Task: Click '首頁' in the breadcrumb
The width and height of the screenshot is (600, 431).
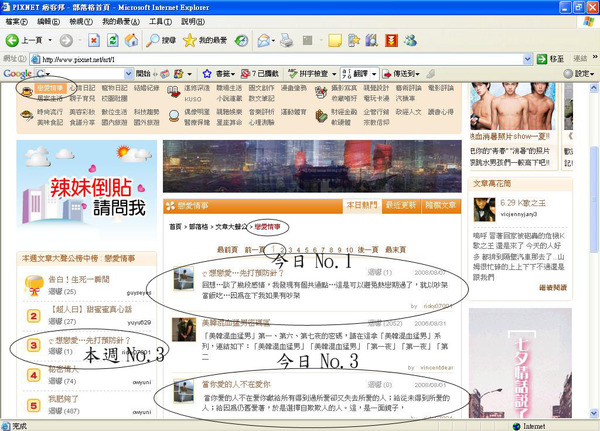Action: 175,227
